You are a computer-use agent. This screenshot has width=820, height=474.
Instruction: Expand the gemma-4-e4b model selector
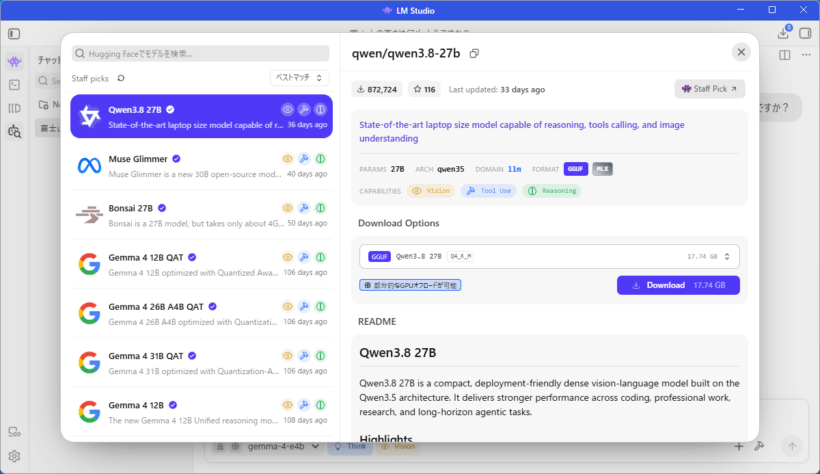(x=283, y=446)
